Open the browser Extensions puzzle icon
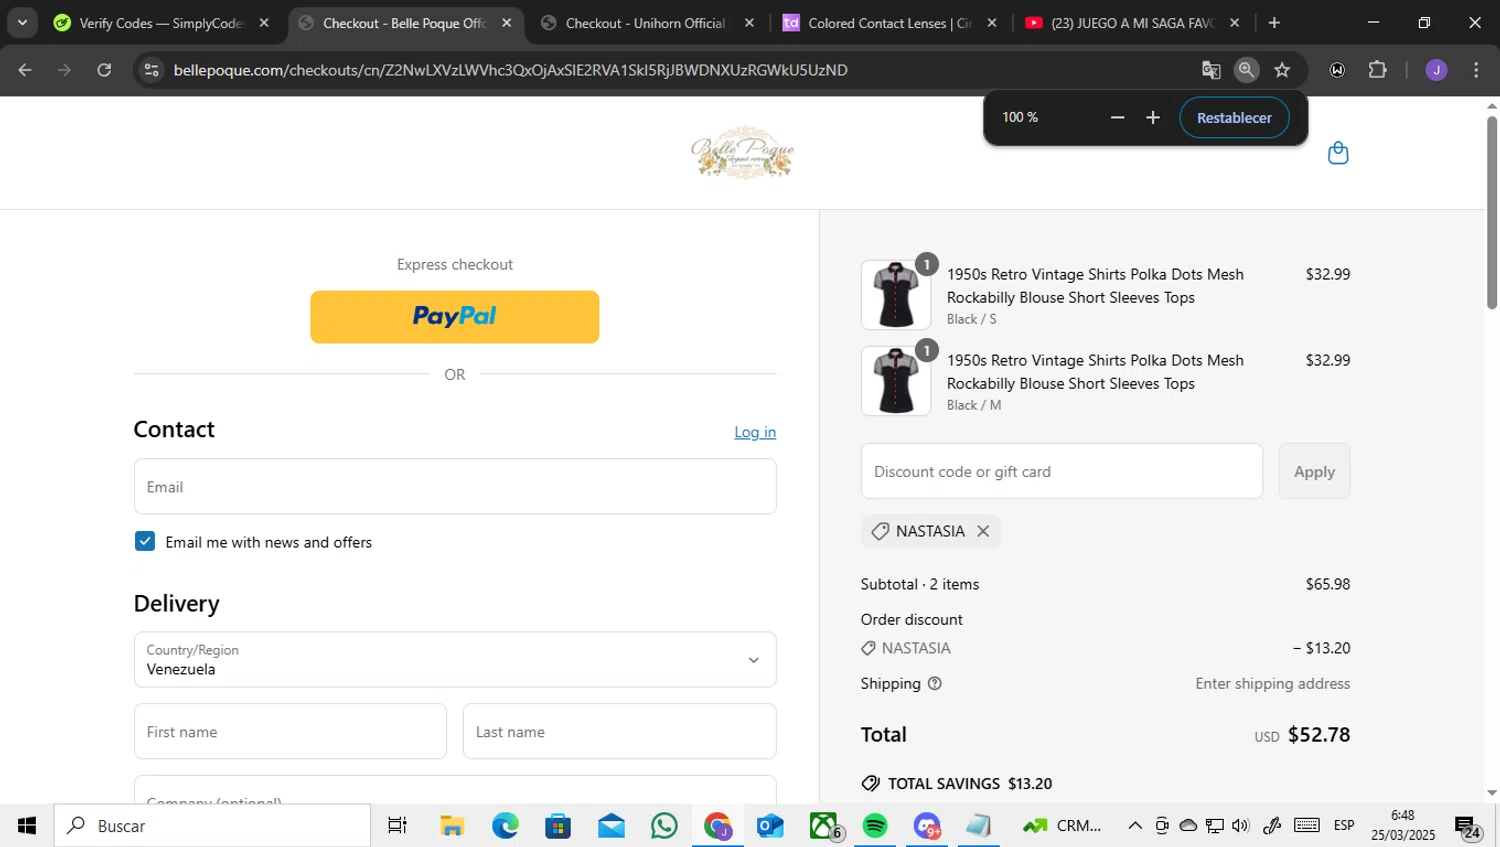 [1377, 70]
